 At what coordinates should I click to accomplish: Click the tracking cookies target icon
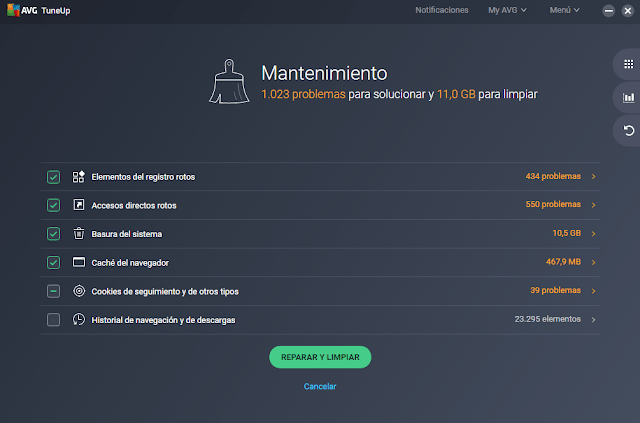[79, 291]
